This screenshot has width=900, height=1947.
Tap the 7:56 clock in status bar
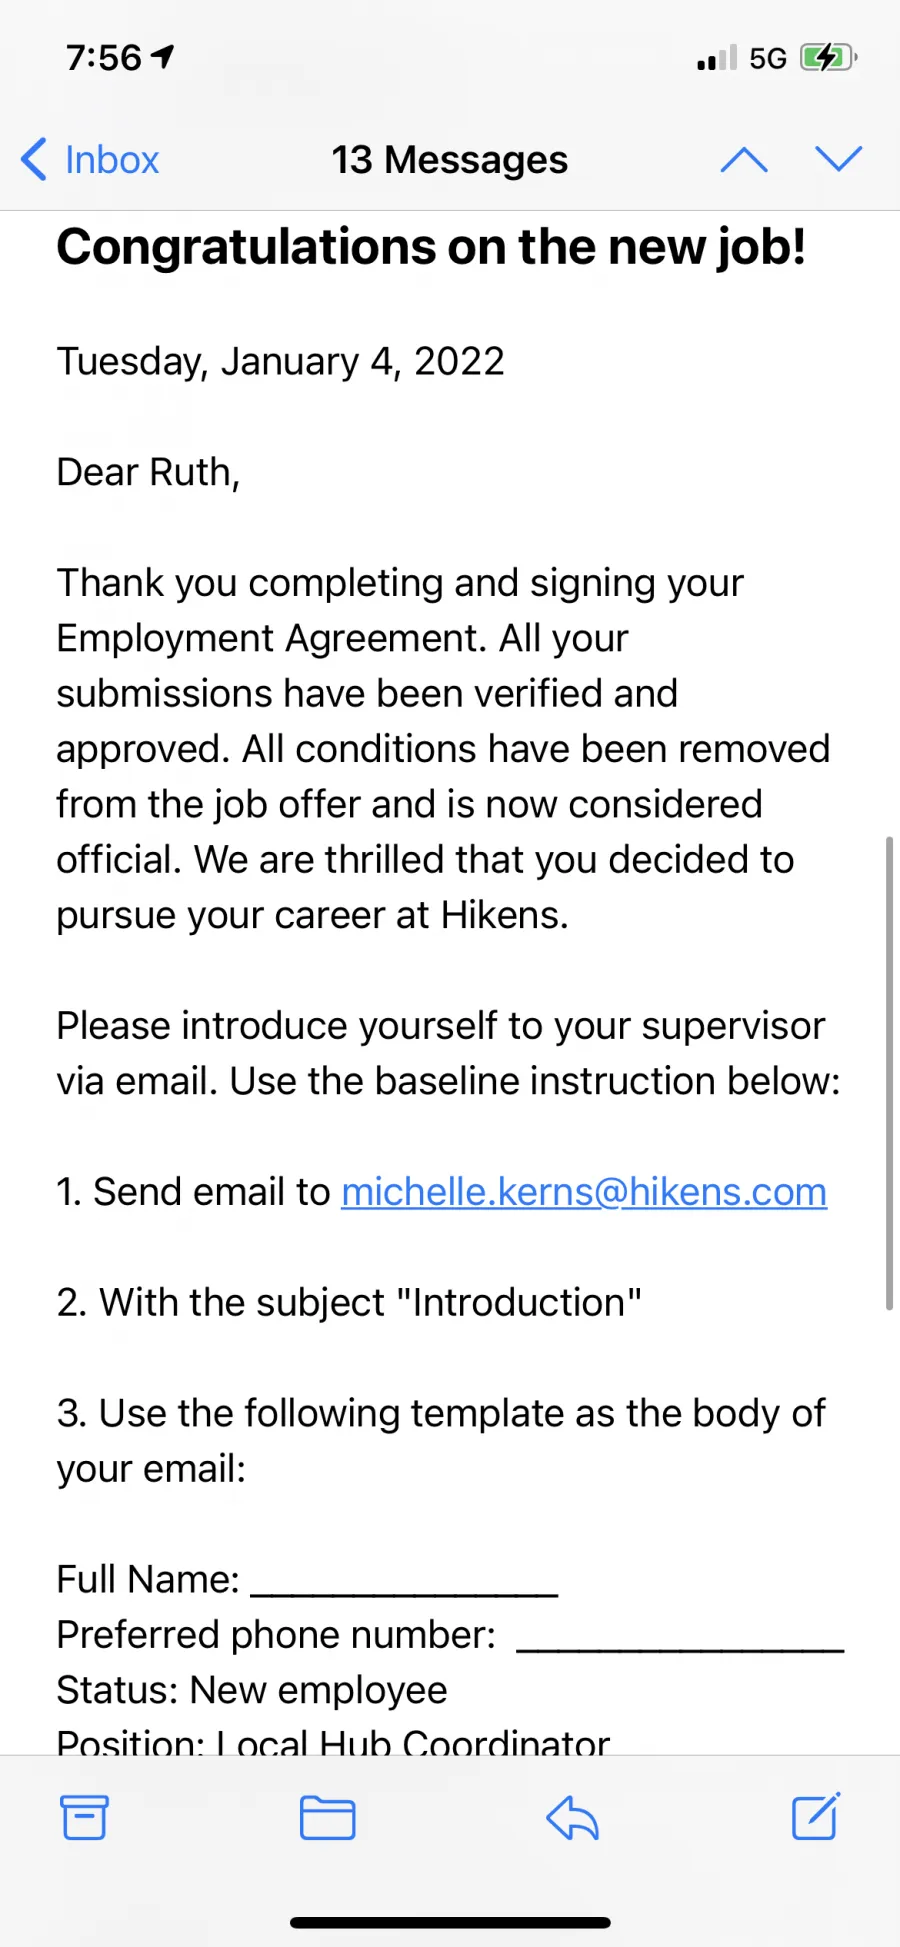tap(104, 58)
